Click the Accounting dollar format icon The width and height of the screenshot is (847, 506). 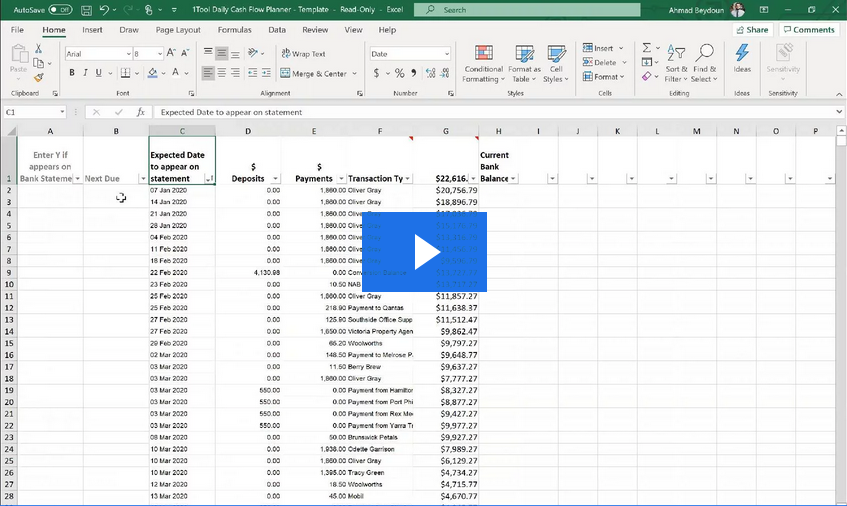376,72
